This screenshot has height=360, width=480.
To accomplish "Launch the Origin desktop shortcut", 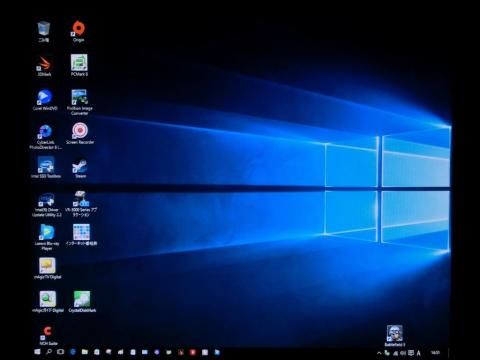I will [78, 31].
